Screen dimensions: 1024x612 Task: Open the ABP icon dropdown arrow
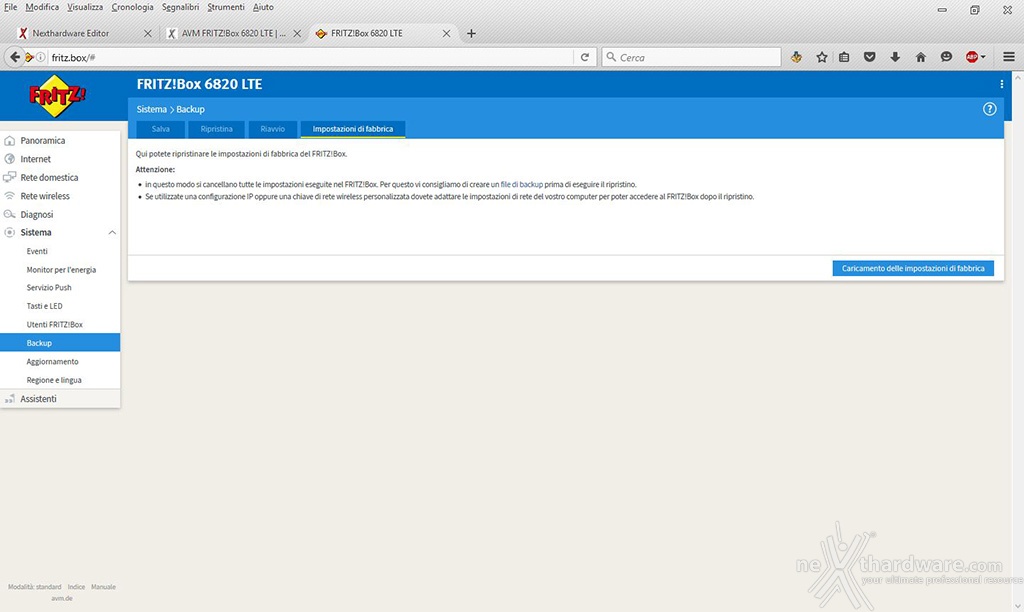point(983,57)
